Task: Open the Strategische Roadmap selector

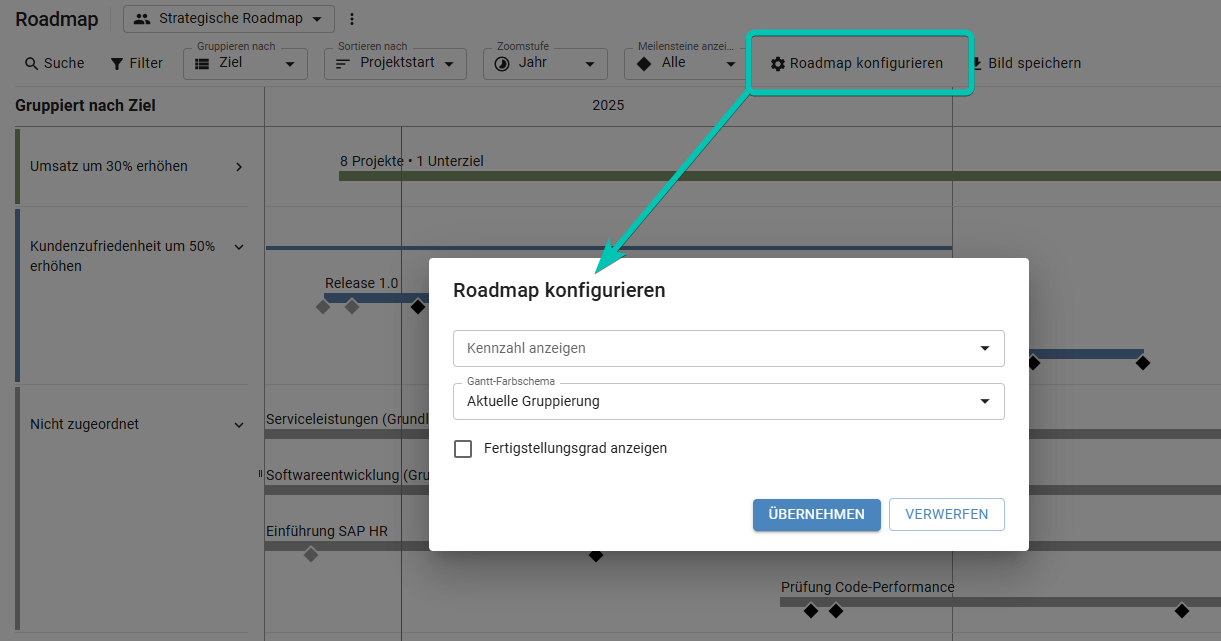Action: click(229, 19)
